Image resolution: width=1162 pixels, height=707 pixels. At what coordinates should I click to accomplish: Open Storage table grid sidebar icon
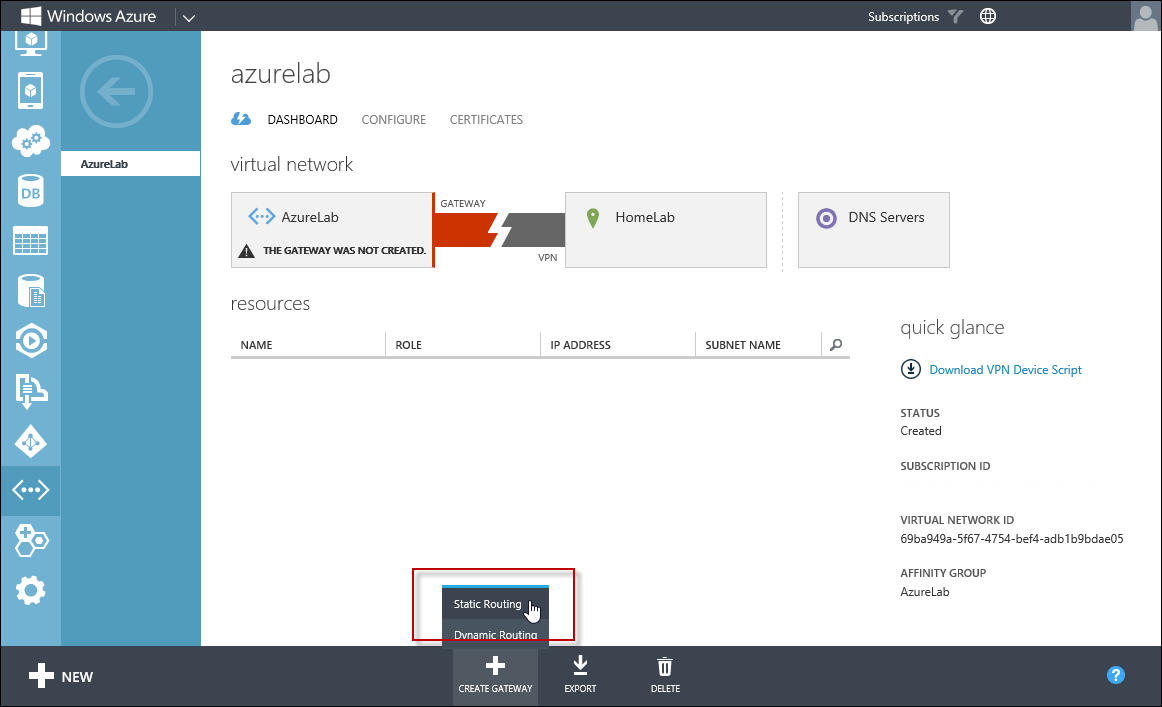[30, 241]
